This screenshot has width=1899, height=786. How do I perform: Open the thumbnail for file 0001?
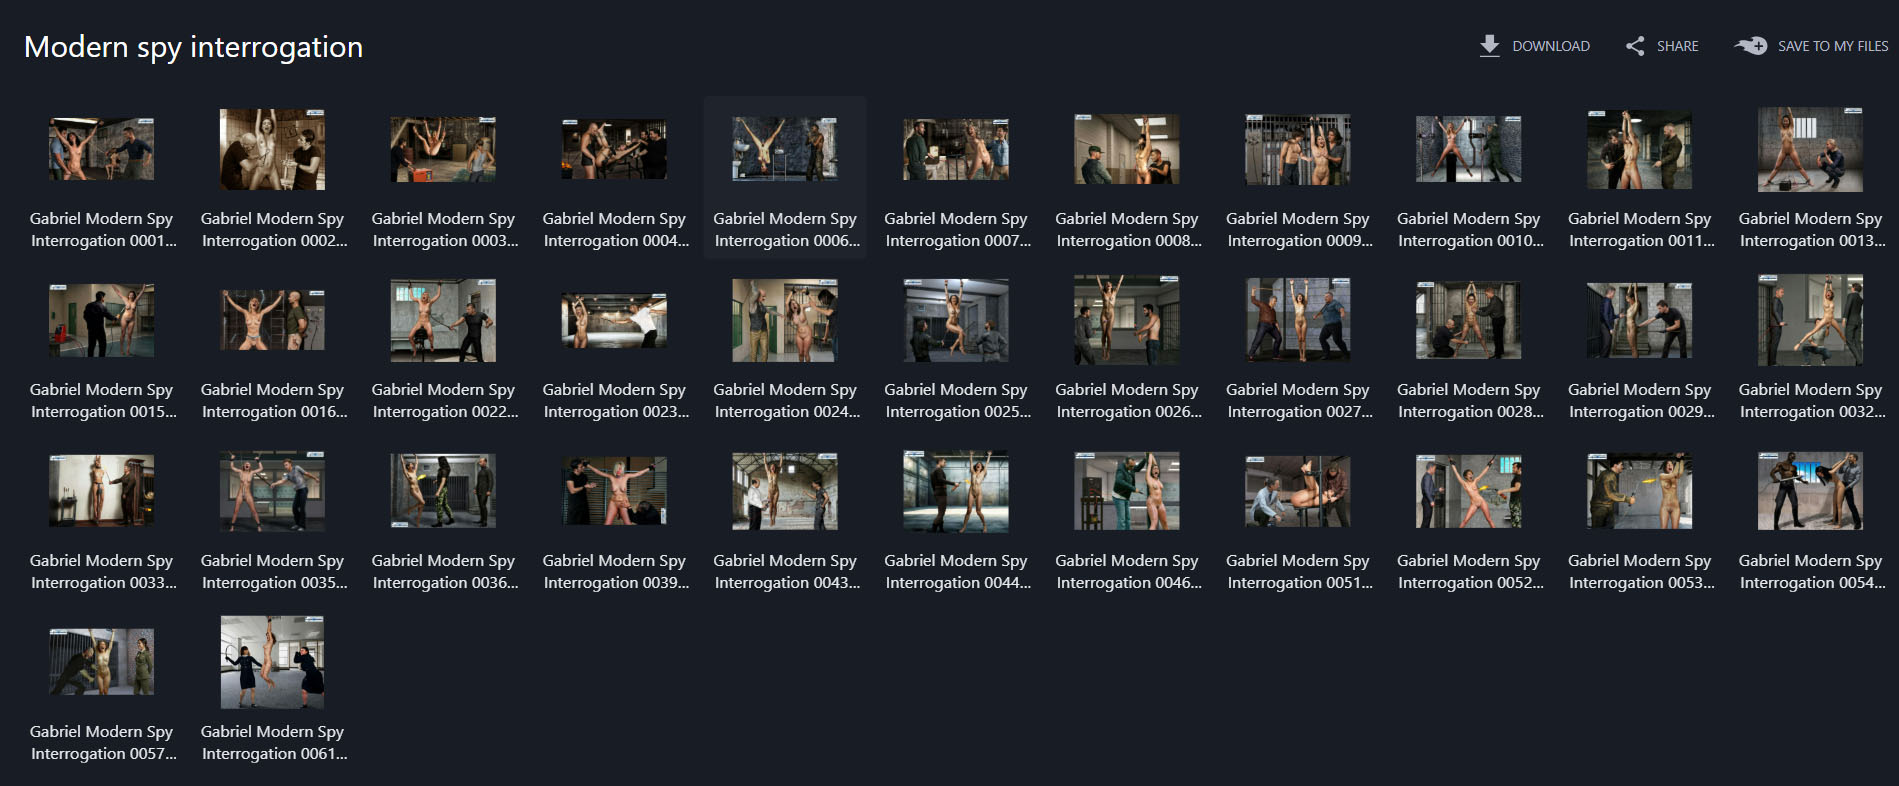[x=101, y=149]
